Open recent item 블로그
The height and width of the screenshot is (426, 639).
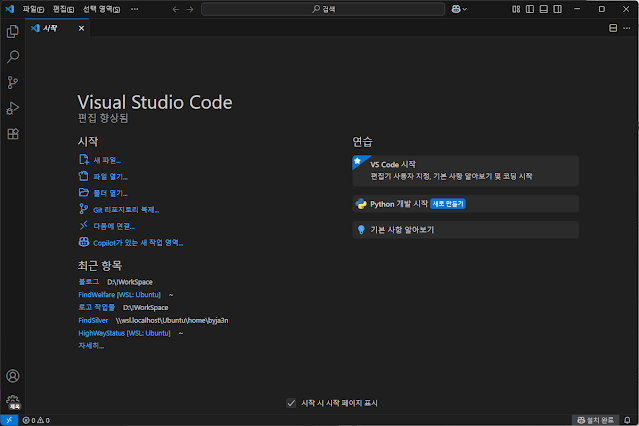[x=88, y=282]
